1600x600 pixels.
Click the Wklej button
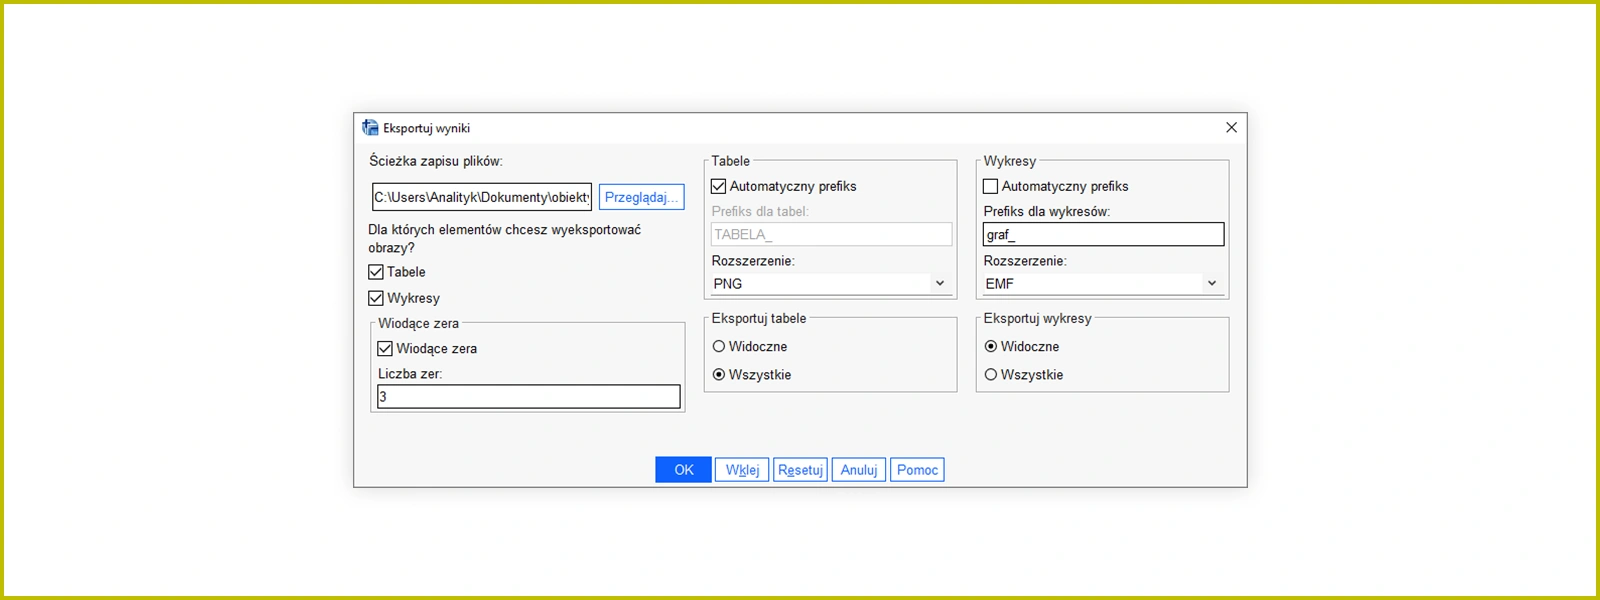click(742, 470)
